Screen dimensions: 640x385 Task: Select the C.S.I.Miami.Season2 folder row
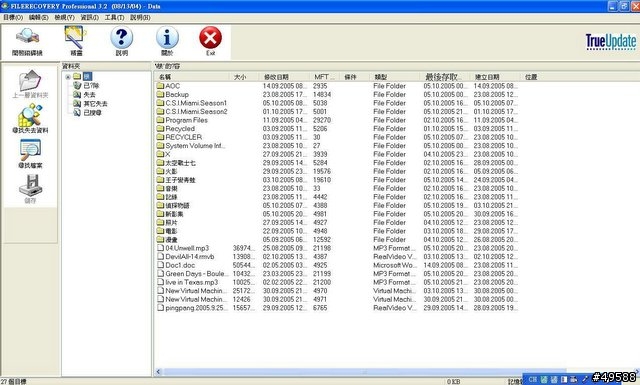click(337, 111)
